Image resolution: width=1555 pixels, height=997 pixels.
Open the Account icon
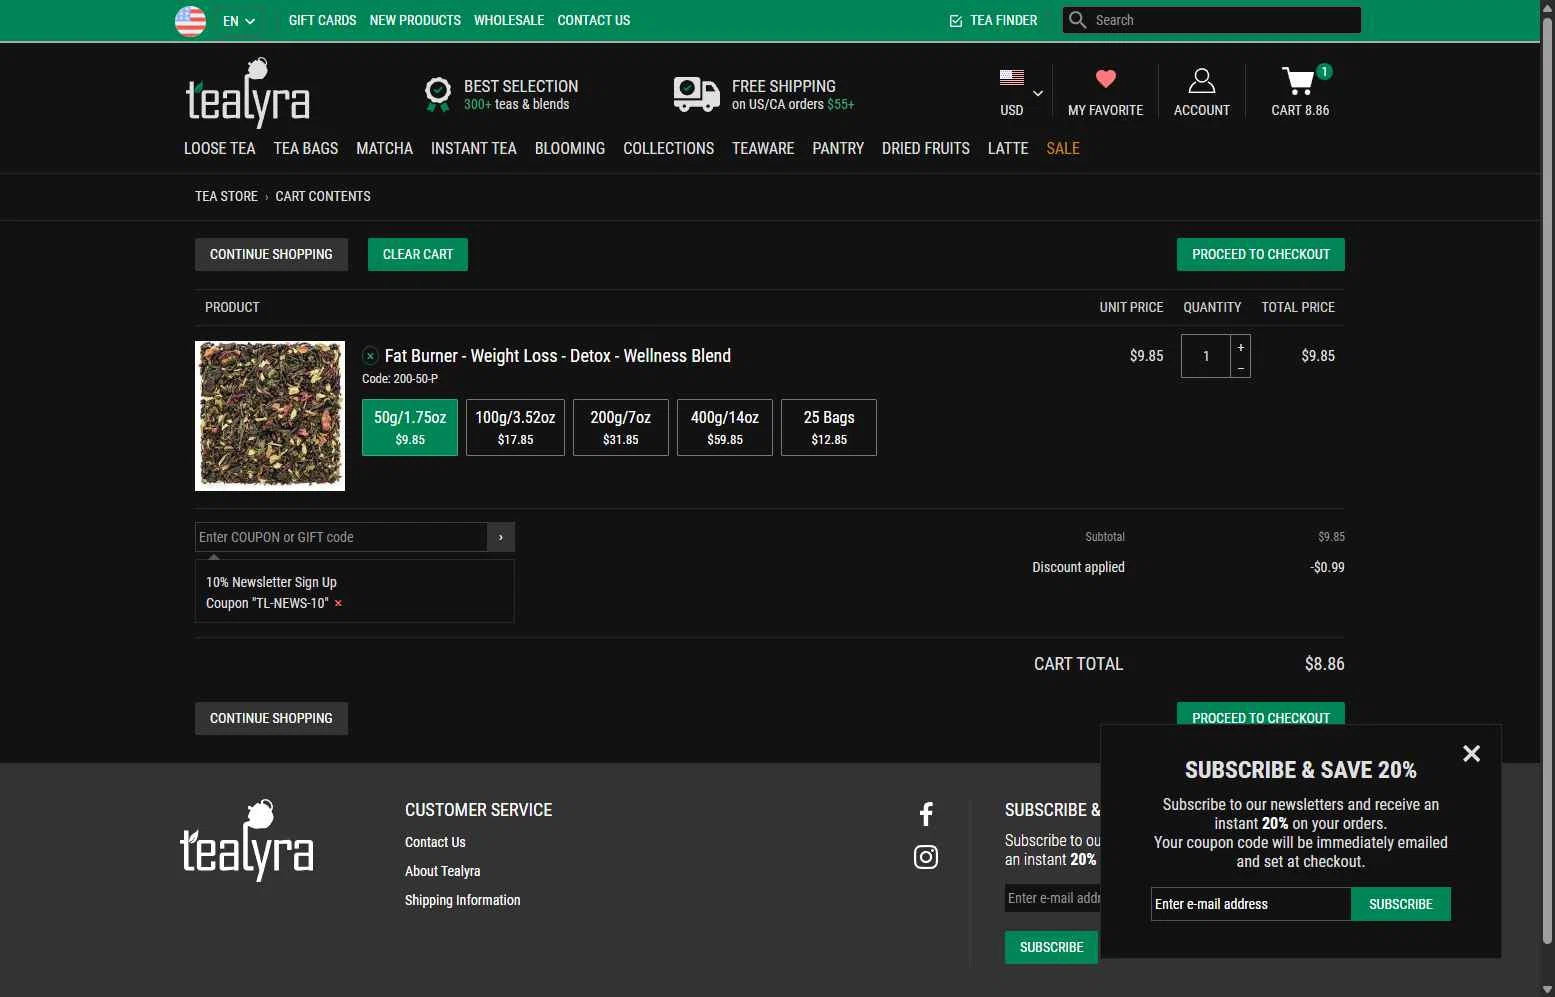point(1201,81)
